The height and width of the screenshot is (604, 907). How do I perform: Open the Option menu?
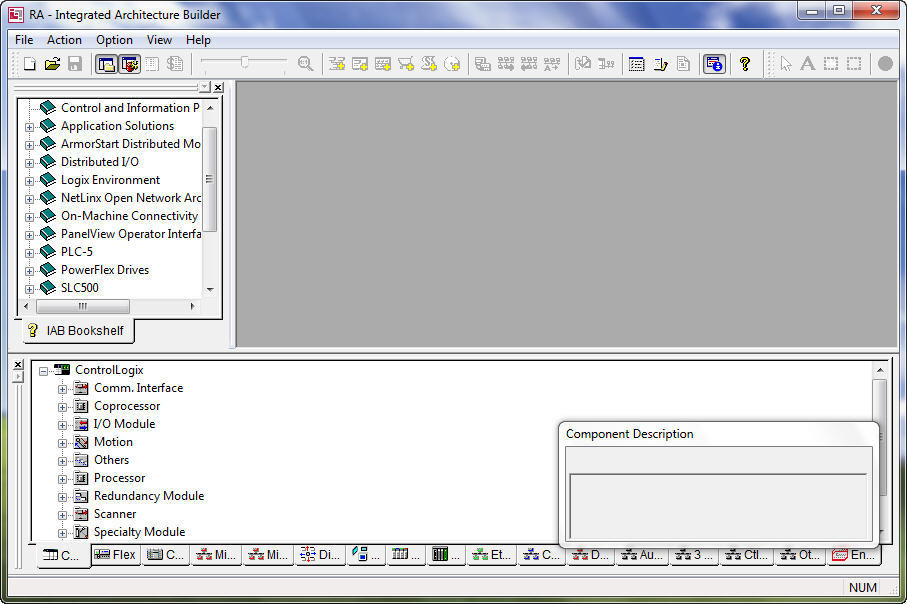coord(114,40)
